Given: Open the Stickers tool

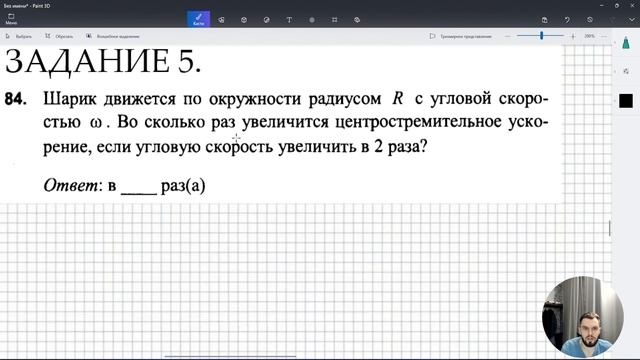Looking at the screenshot, I should pyautogui.click(x=267, y=20).
